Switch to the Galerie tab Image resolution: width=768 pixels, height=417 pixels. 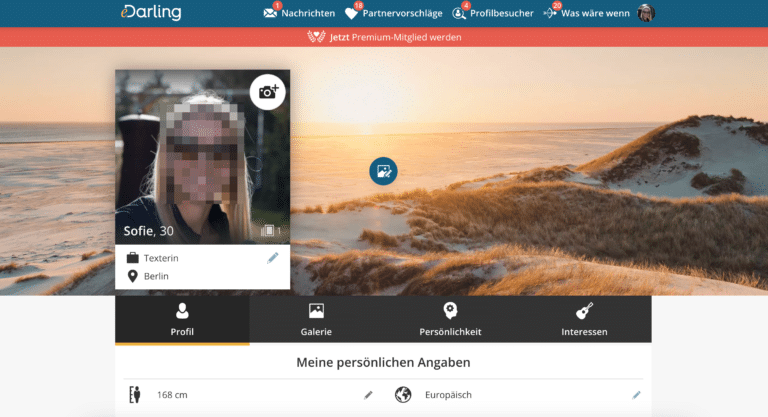coord(316,320)
